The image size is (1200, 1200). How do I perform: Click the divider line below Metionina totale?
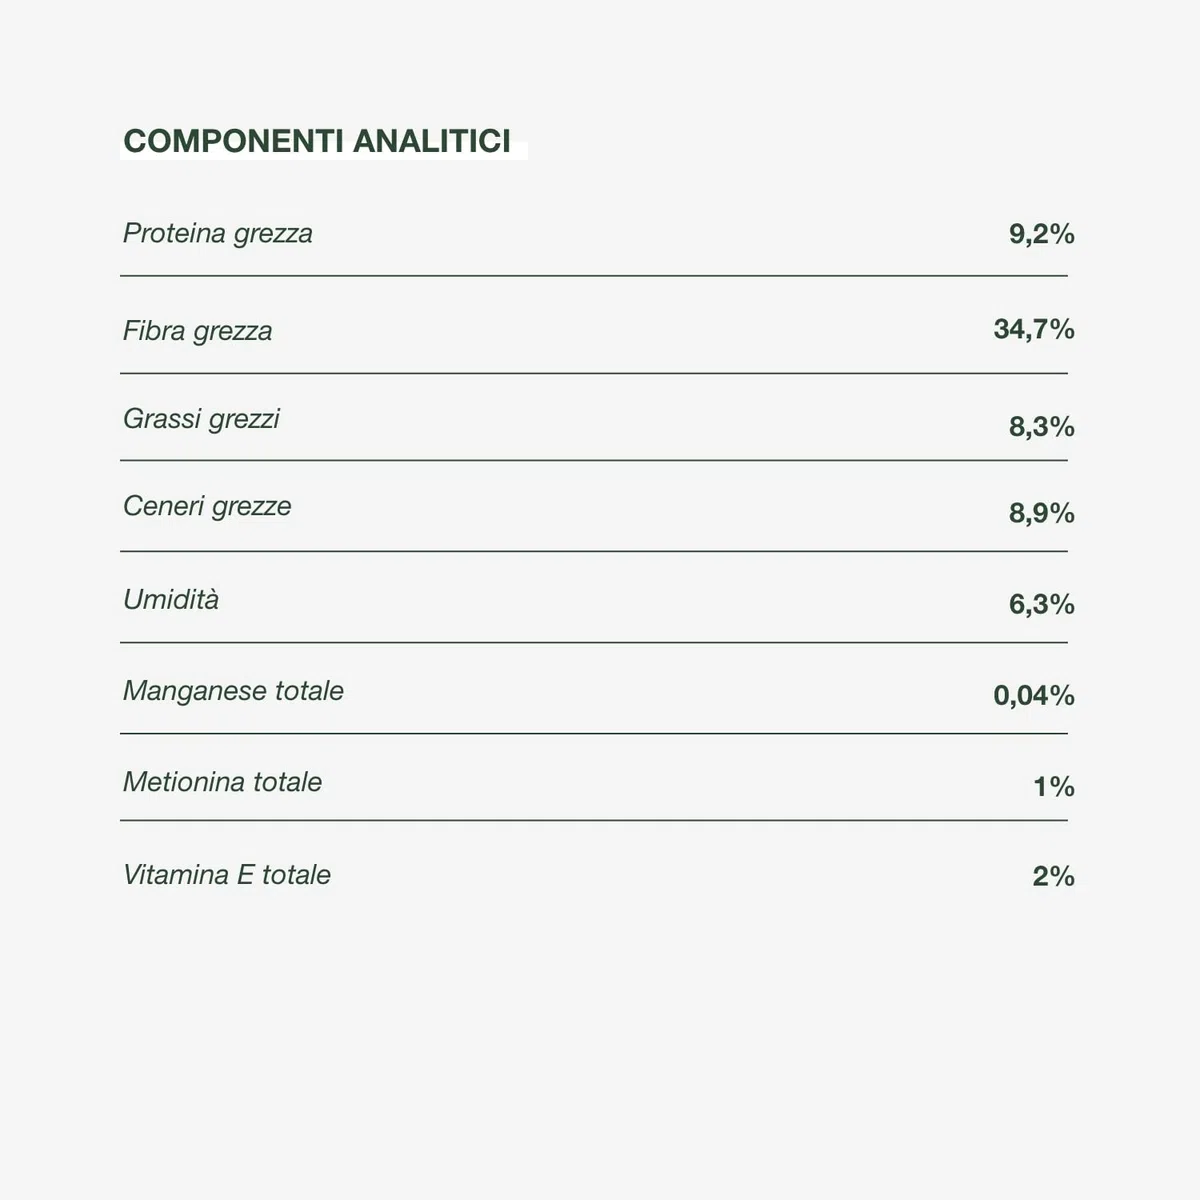click(x=594, y=820)
